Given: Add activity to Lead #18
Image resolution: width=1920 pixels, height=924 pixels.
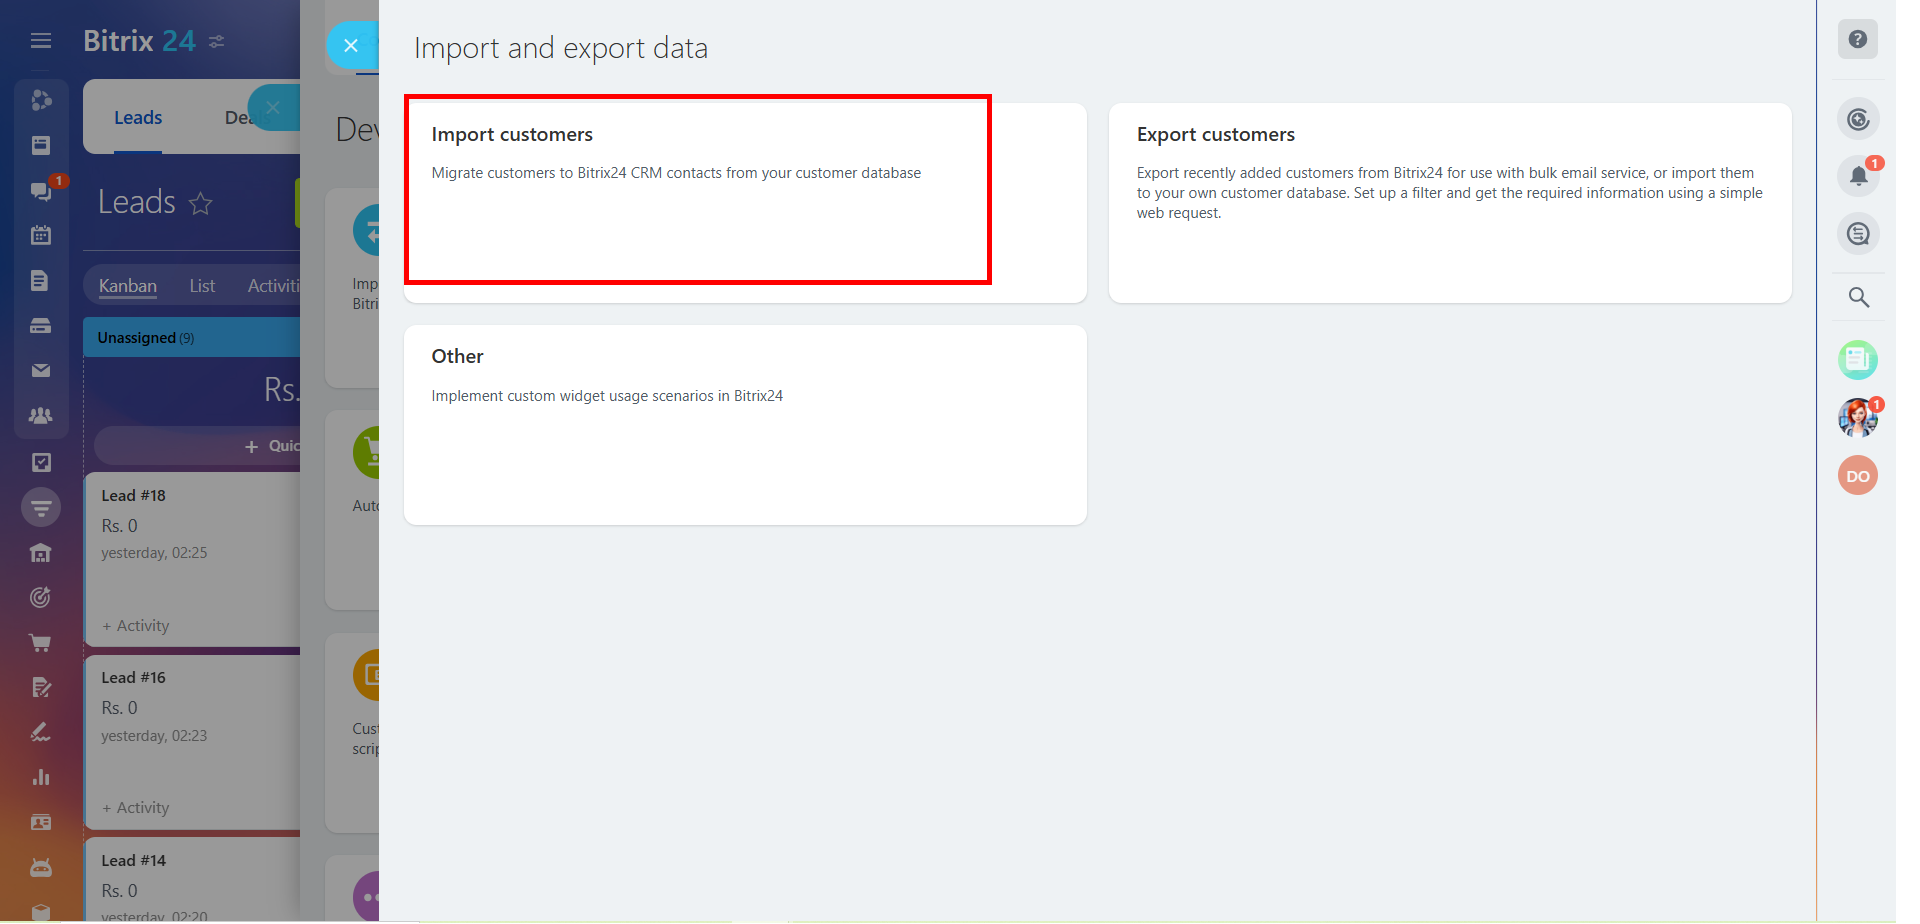Looking at the screenshot, I should click(x=136, y=626).
